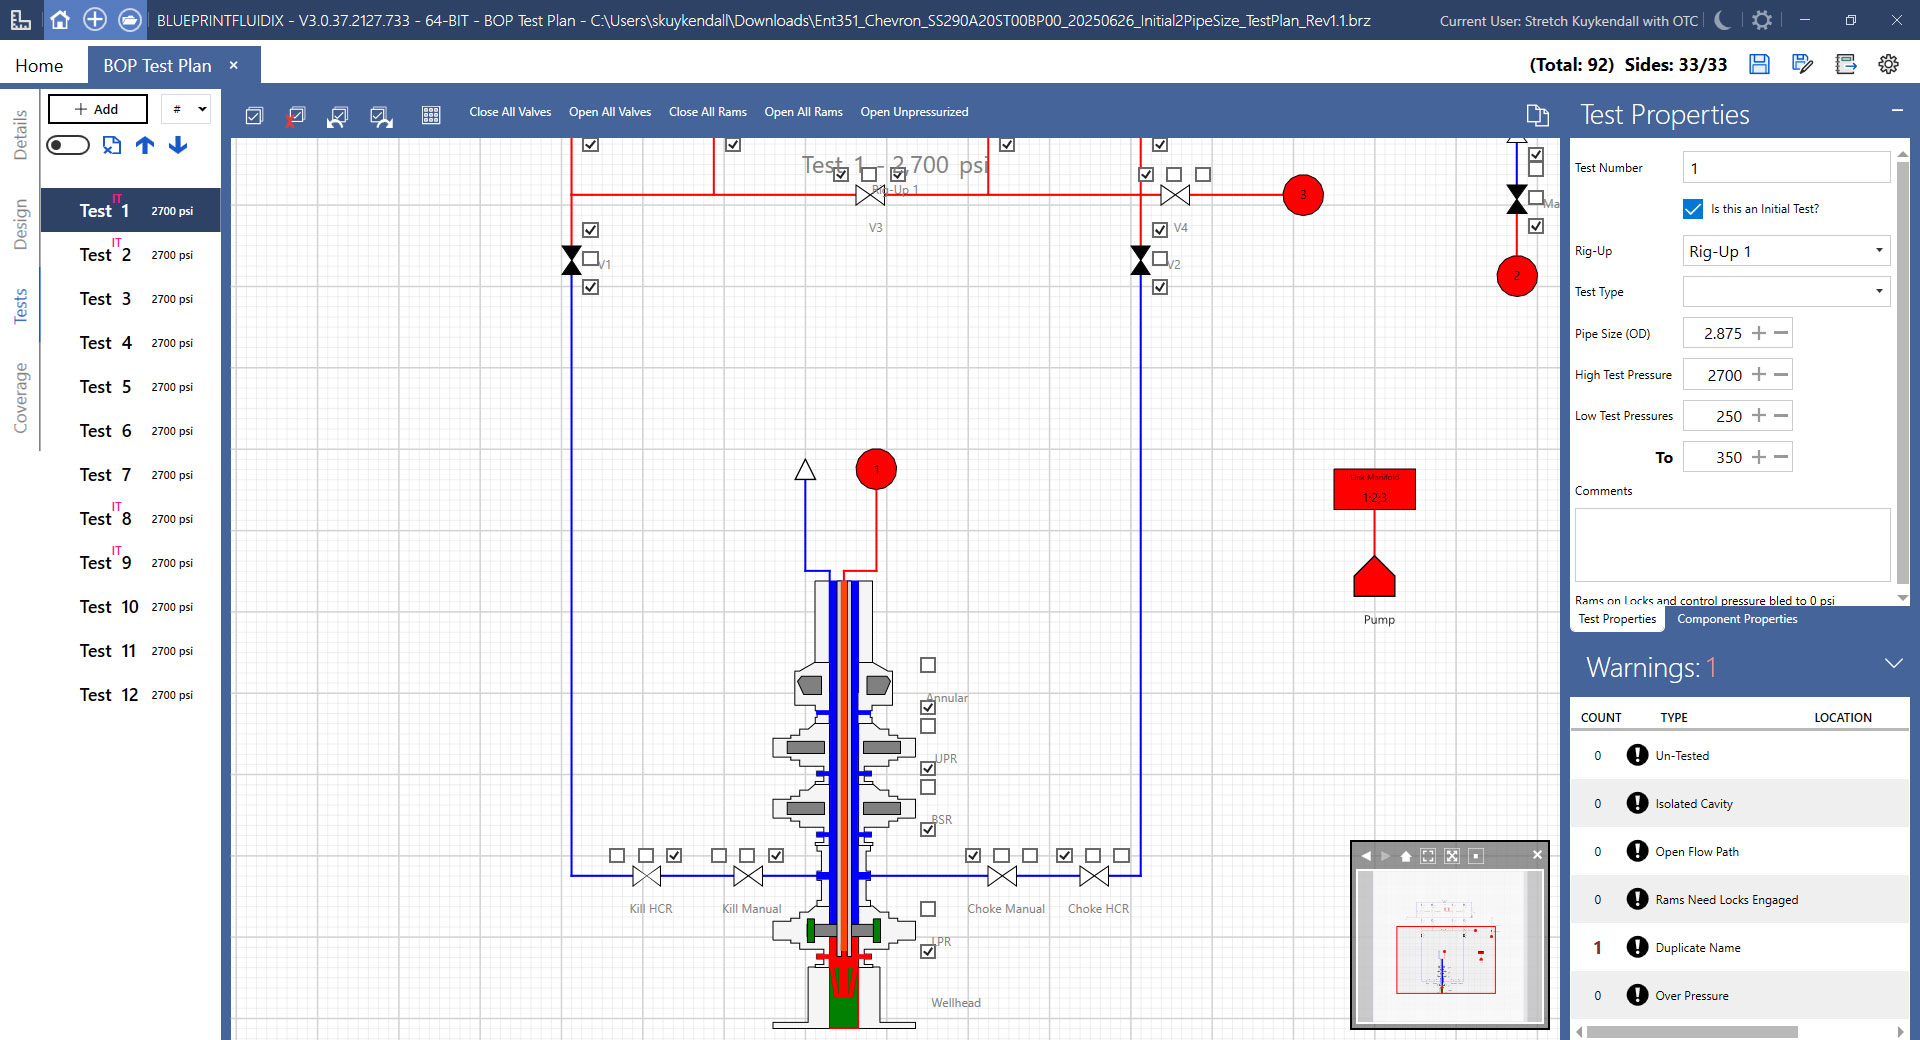Toggle dark mode moon icon
This screenshot has width=1920, height=1040.
1722,20
